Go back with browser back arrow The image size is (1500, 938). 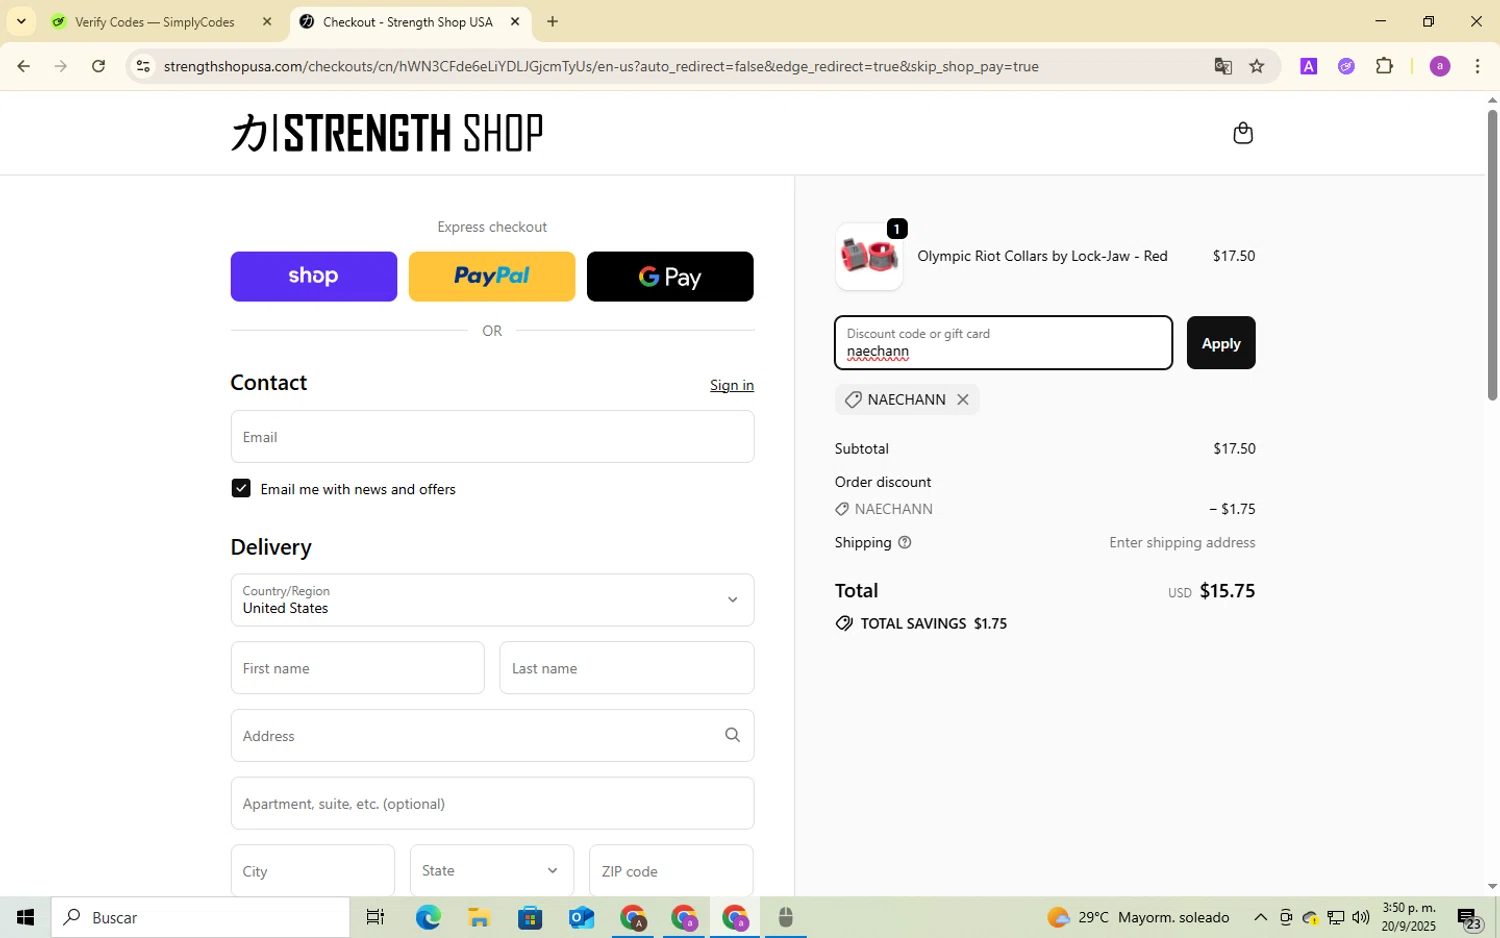tap(23, 66)
